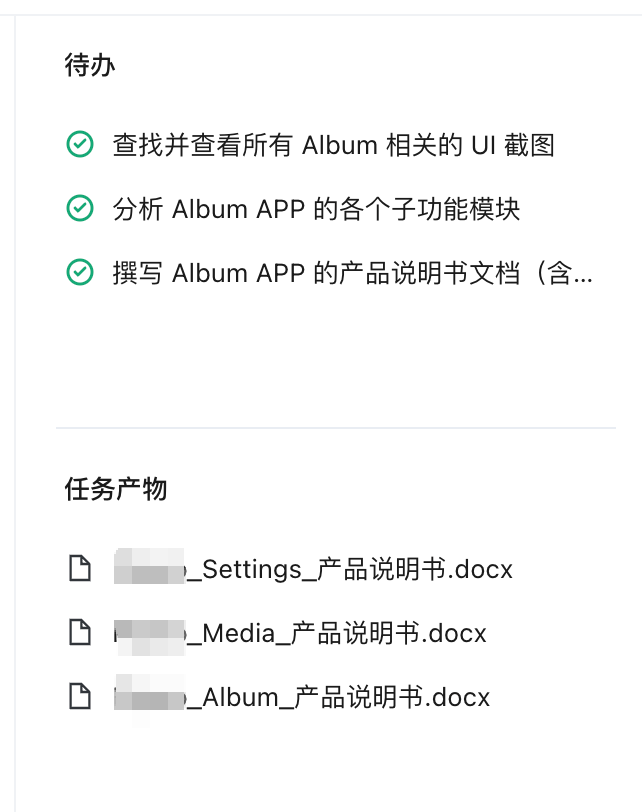Select the 分析 Album APP 的各个子功能模块 item
Image resolution: width=642 pixels, height=812 pixels.
[316, 208]
